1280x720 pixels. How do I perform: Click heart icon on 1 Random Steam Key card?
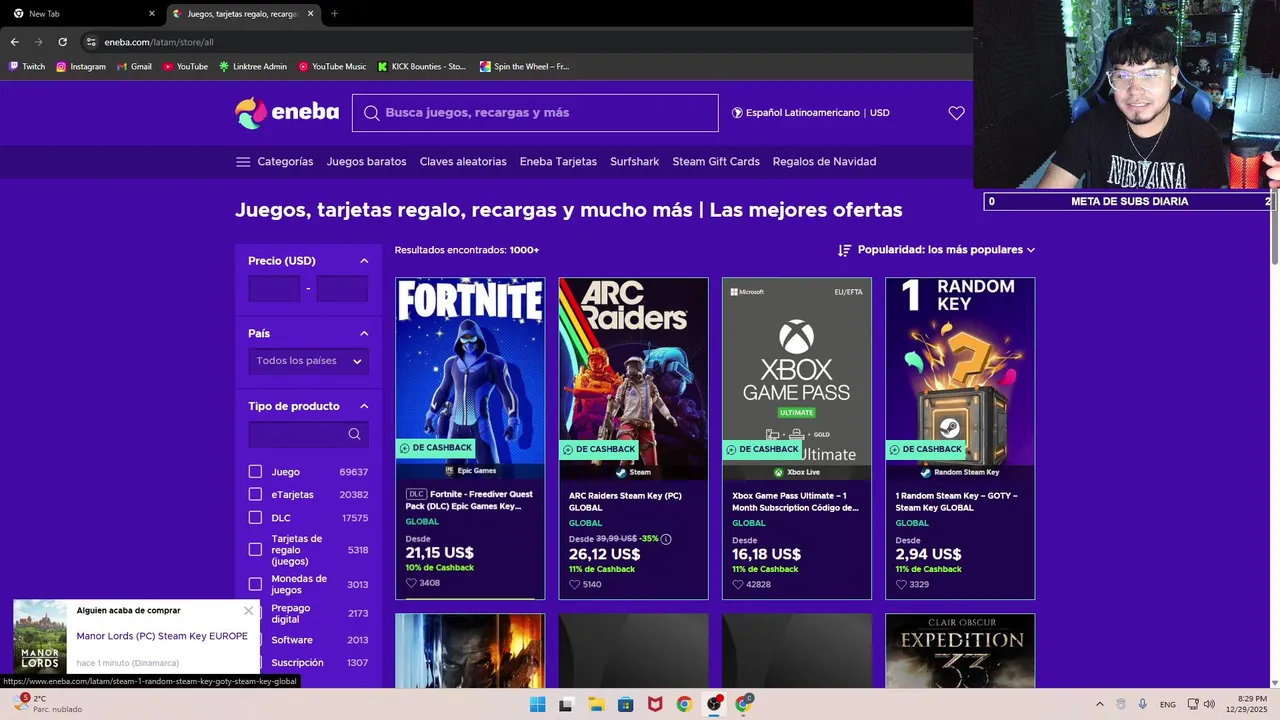pos(901,584)
